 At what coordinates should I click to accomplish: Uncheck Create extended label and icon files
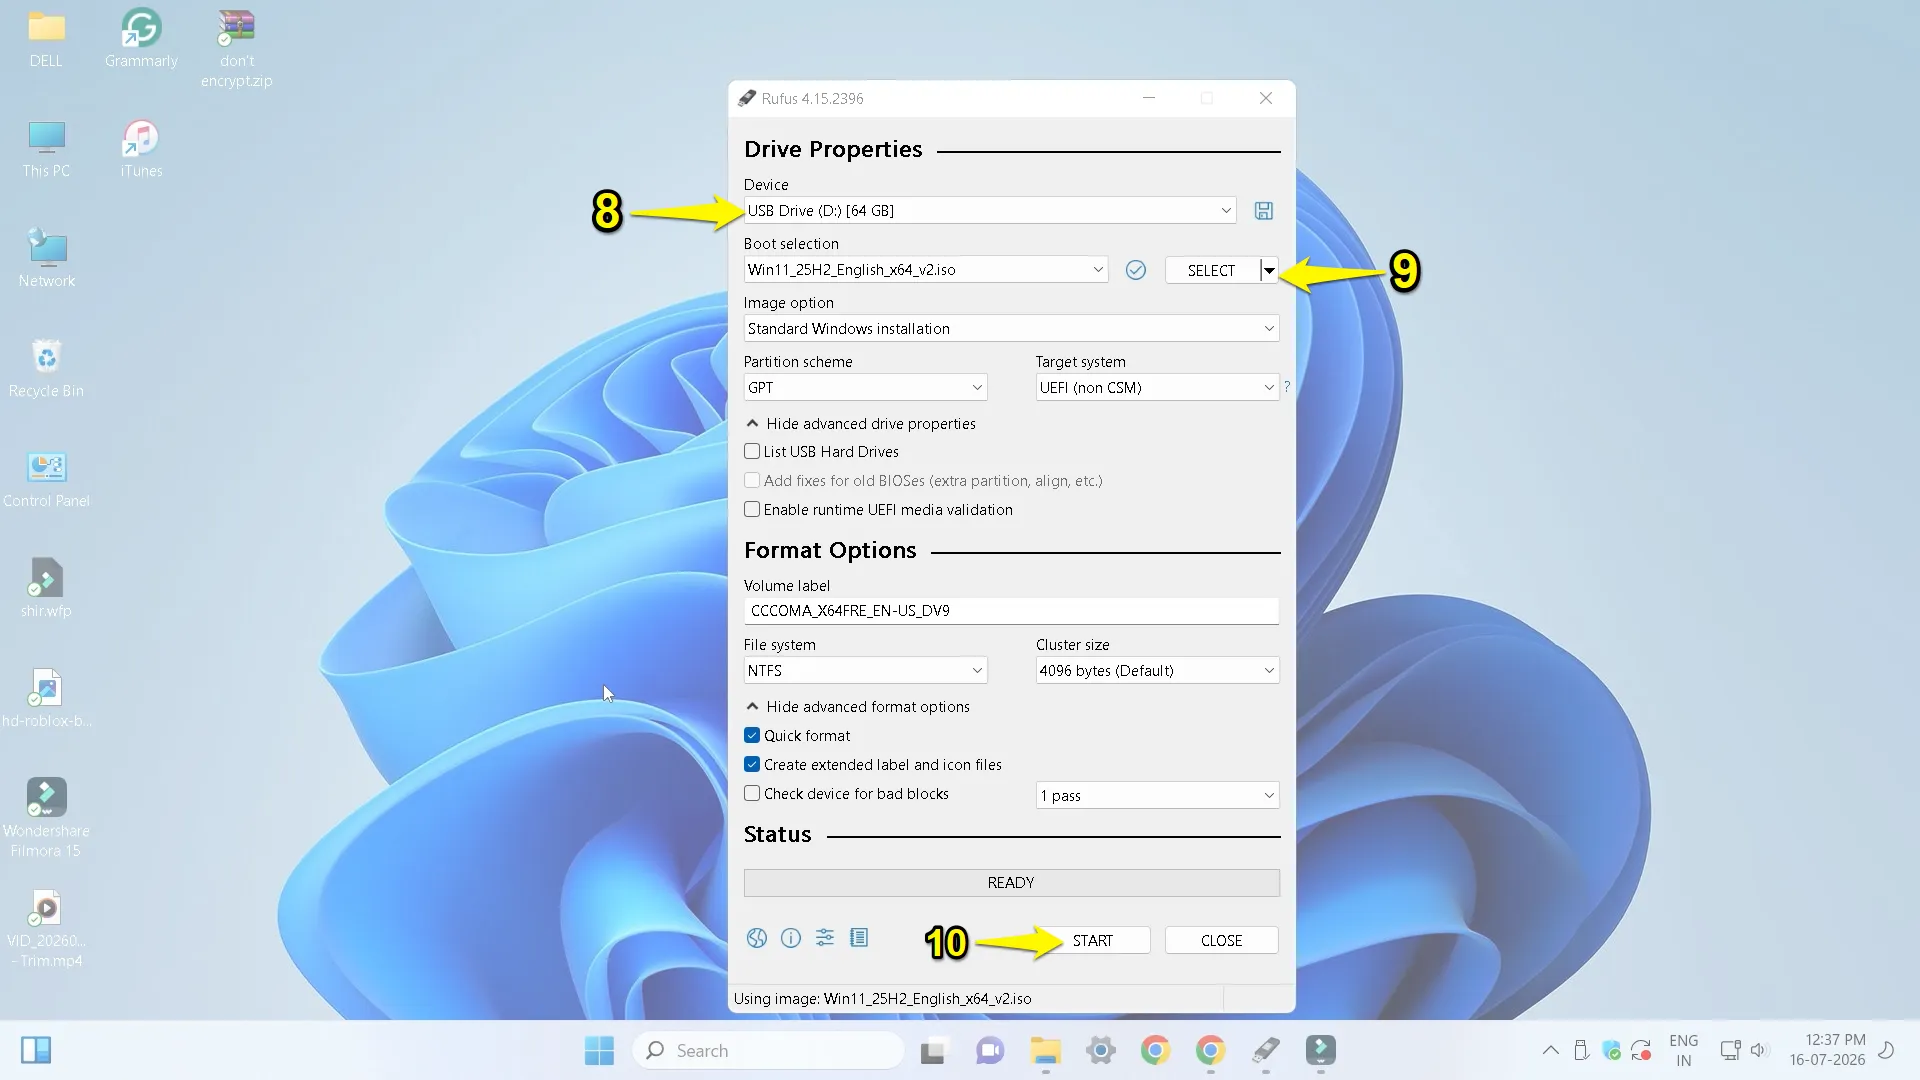point(752,765)
